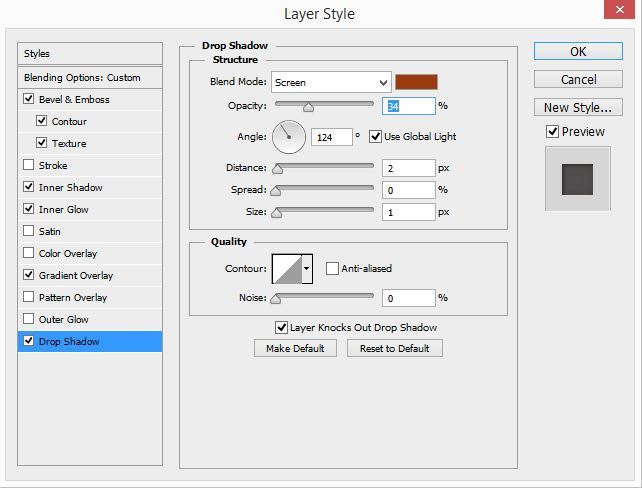Screen dimensions: 642x488
Task: Toggle the Inner Glow checkbox
Action: point(29,209)
